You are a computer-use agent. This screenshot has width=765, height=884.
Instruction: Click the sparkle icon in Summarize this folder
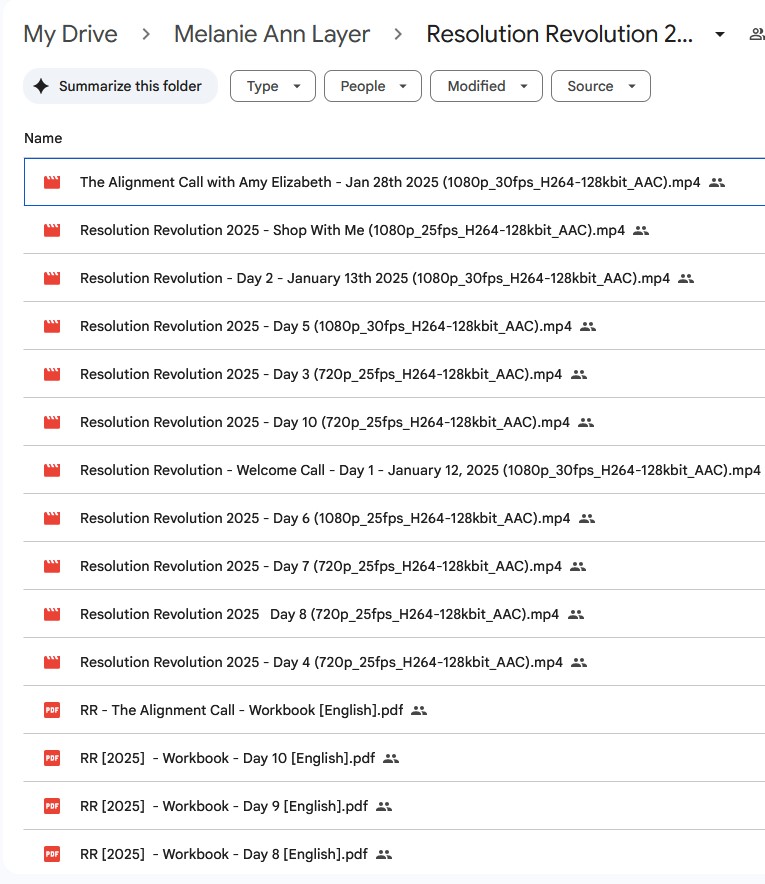click(41, 86)
